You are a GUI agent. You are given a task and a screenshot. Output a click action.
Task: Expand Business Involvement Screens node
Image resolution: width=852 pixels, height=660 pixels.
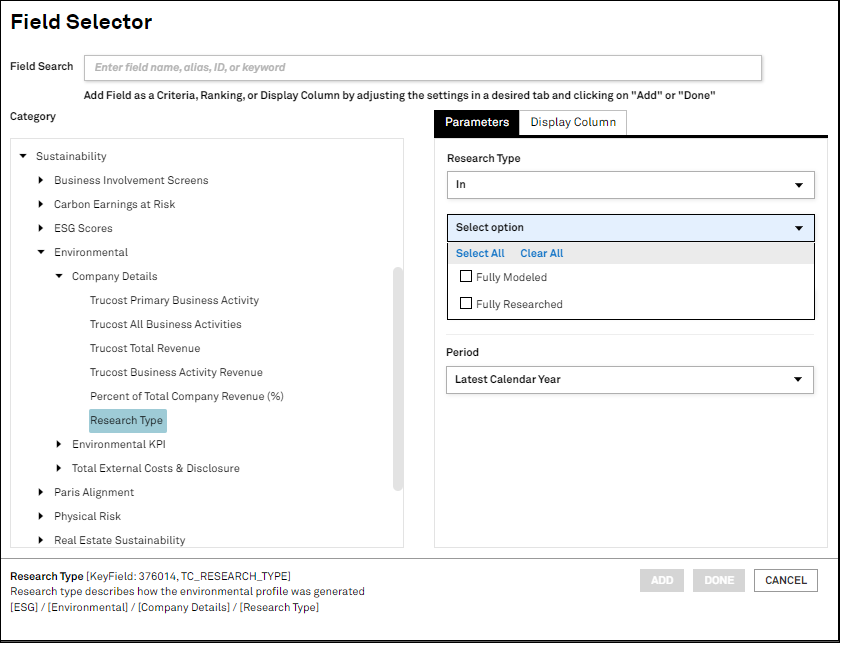(41, 180)
